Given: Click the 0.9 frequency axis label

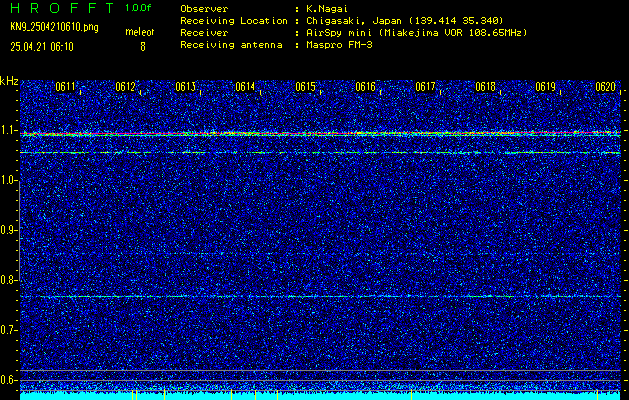Looking at the screenshot, I should 7,230.
